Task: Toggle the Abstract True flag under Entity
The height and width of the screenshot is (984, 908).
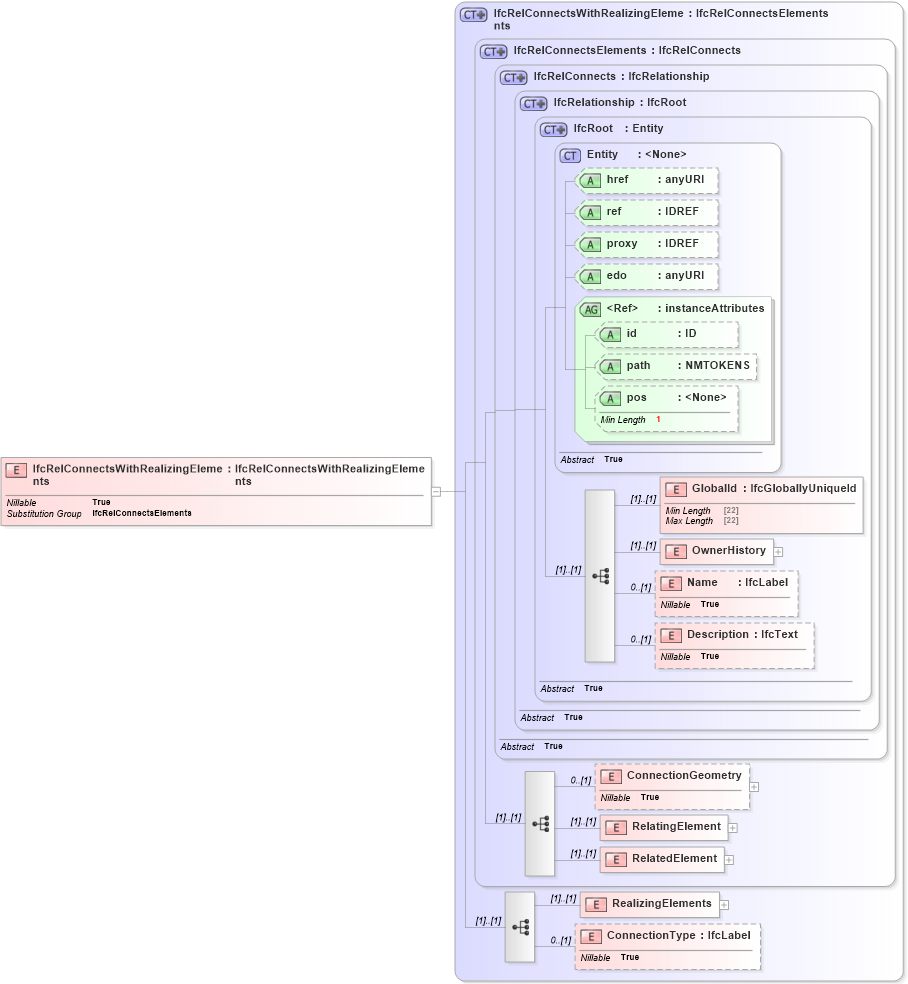Action: click(577, 459)
